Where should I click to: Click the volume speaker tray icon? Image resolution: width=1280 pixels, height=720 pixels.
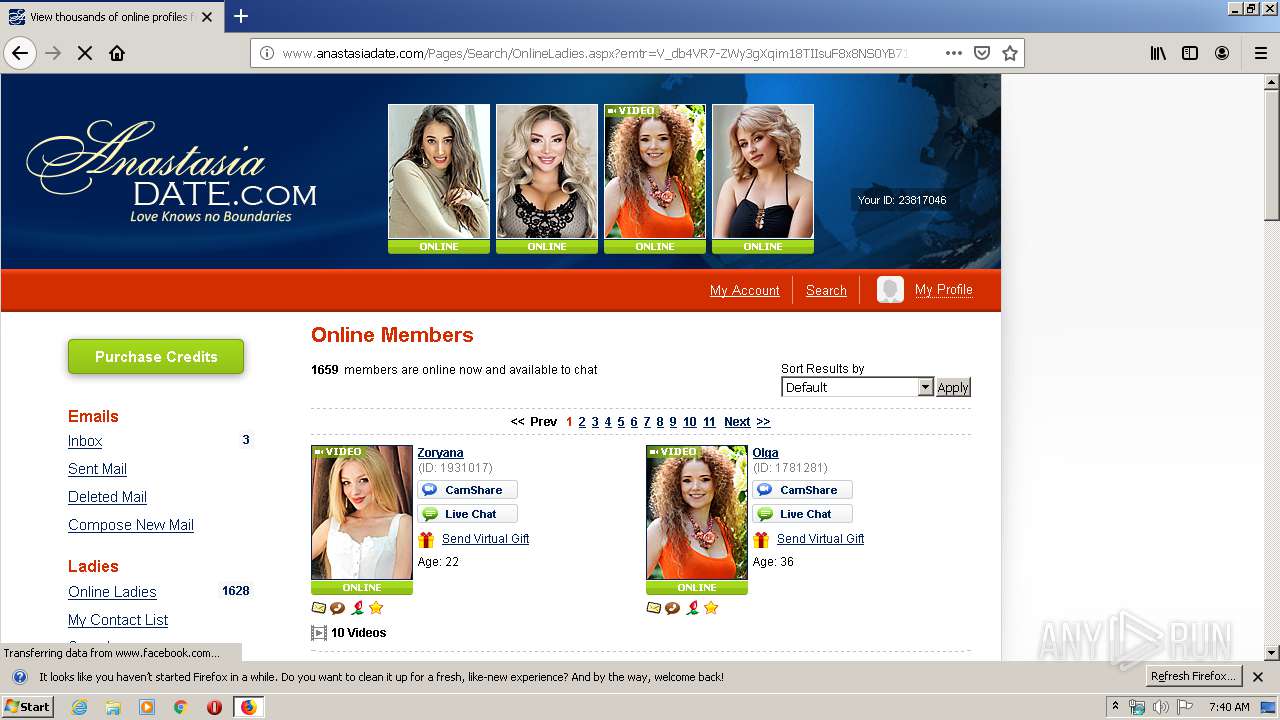coord(1160,707)
